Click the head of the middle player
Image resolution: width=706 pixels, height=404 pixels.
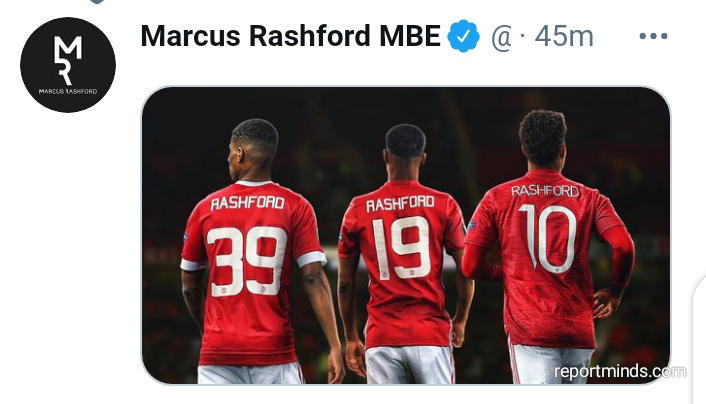(x=405, y=152)
